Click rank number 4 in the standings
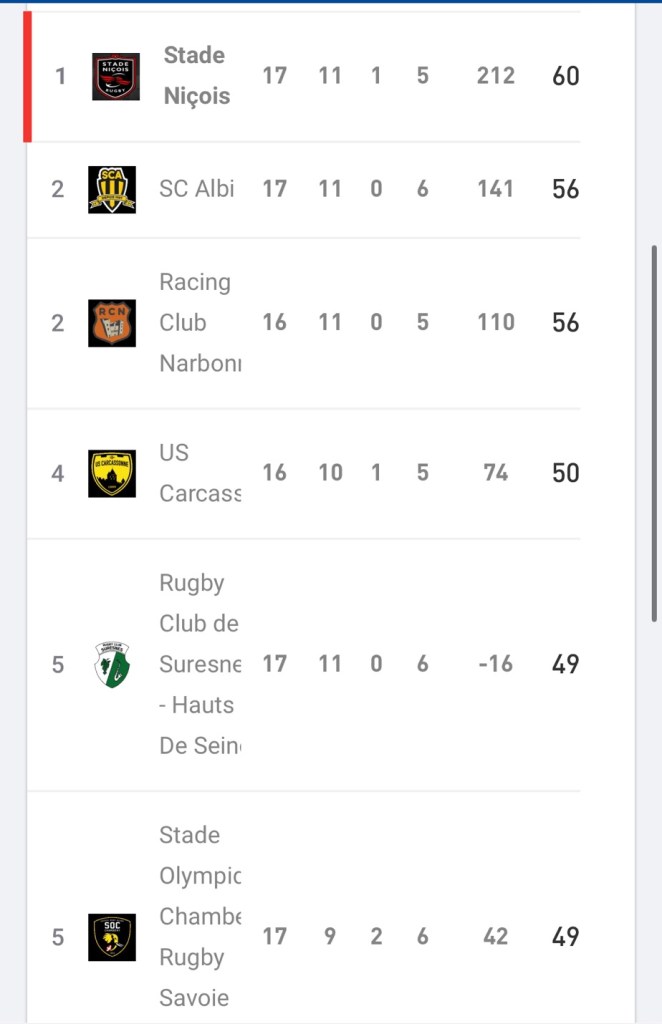This screenshot has height=1024, width=662. point(58,473)
